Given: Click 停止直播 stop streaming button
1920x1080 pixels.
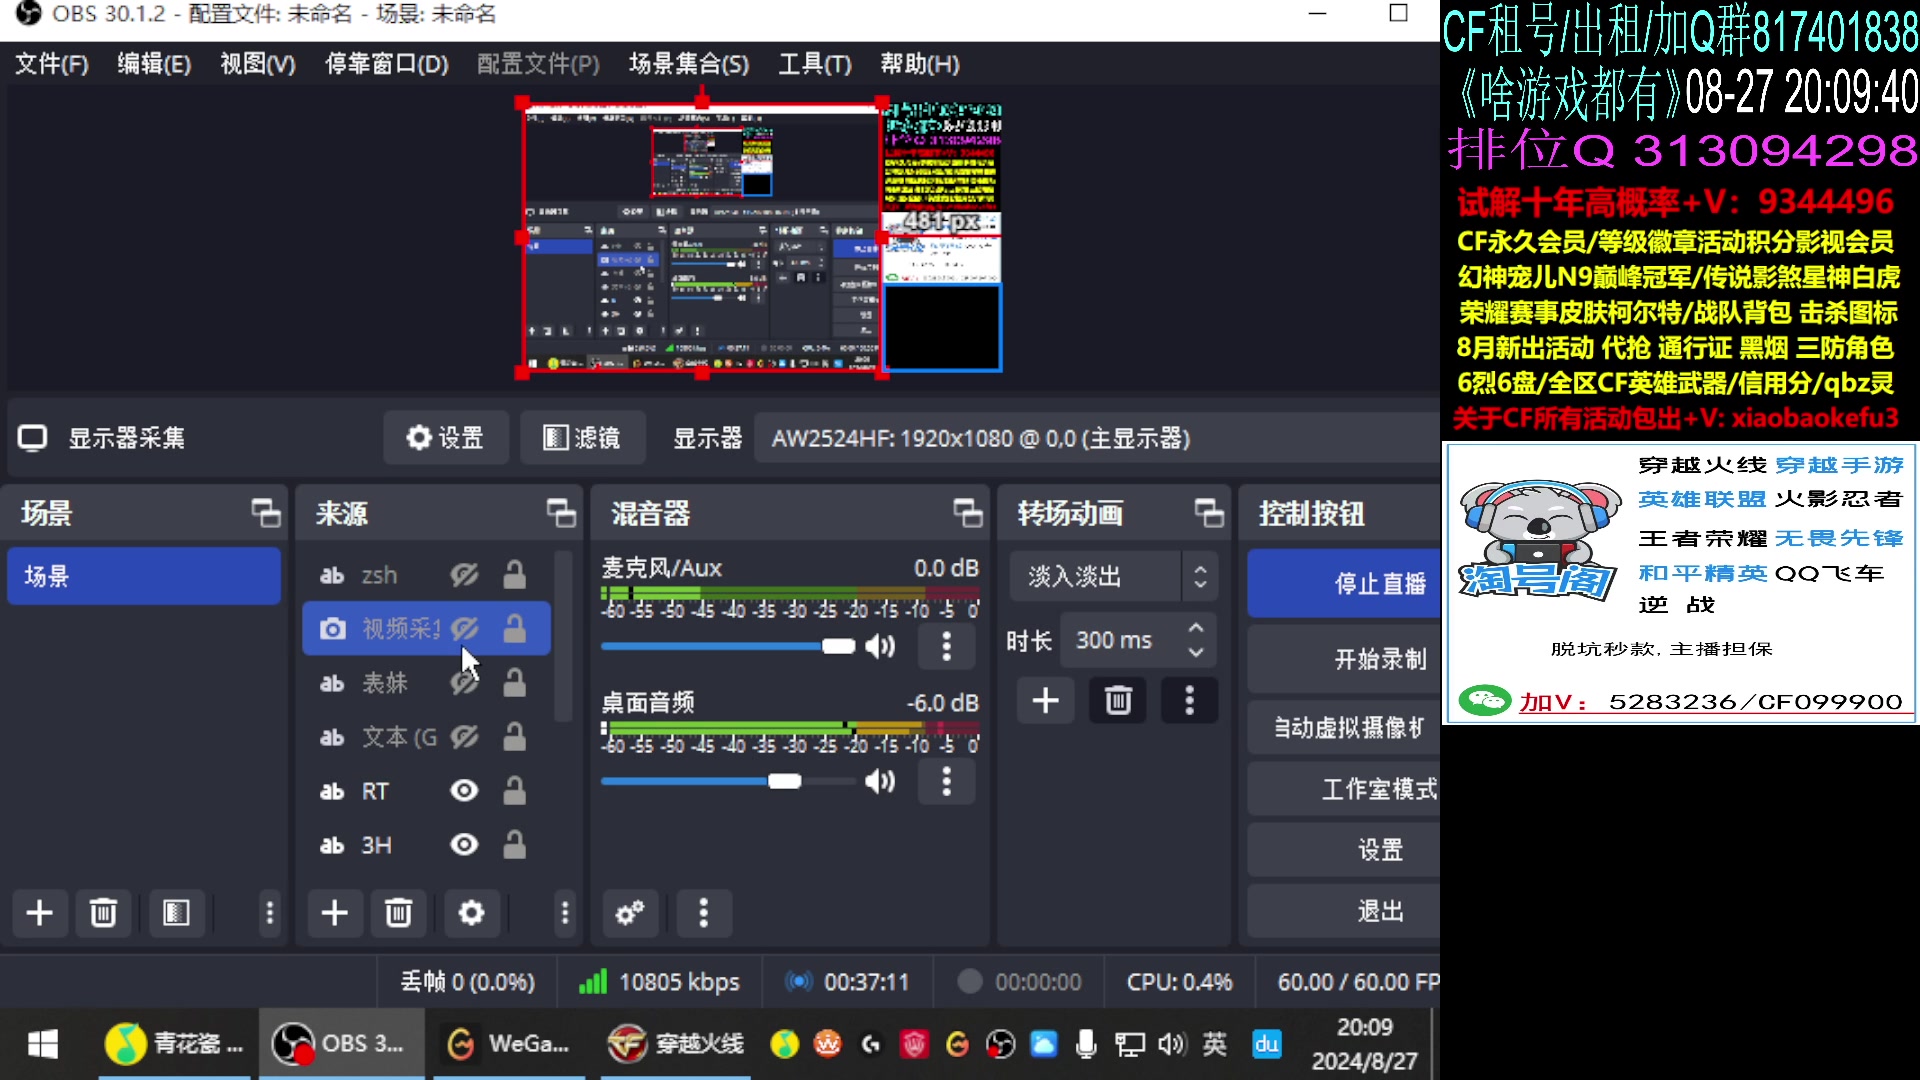Looking at the screenshot, I should coord(1344,583).
